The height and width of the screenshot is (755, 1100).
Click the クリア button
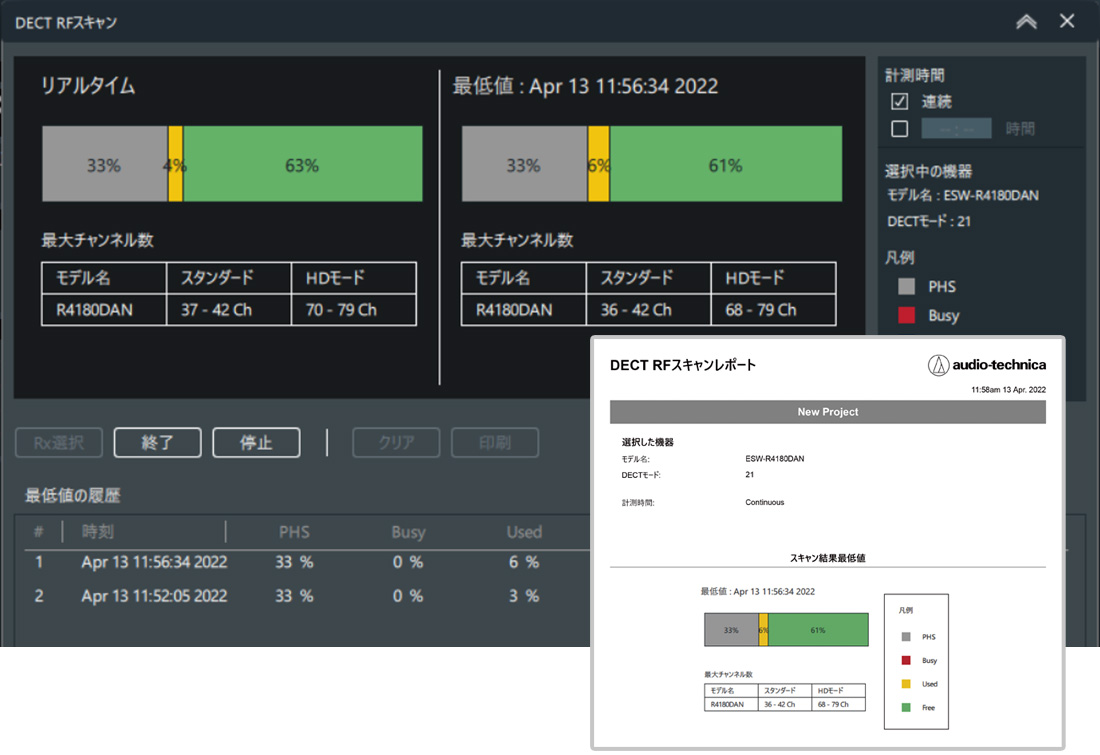396,443
